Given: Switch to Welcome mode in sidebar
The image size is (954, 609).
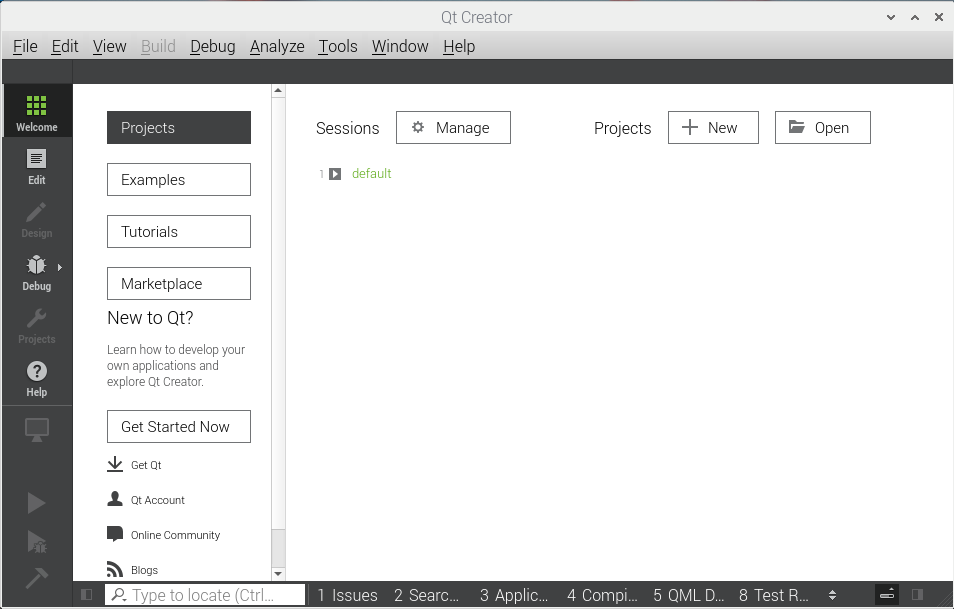Looking at the screenshot, I should click(x=36, y=111).
